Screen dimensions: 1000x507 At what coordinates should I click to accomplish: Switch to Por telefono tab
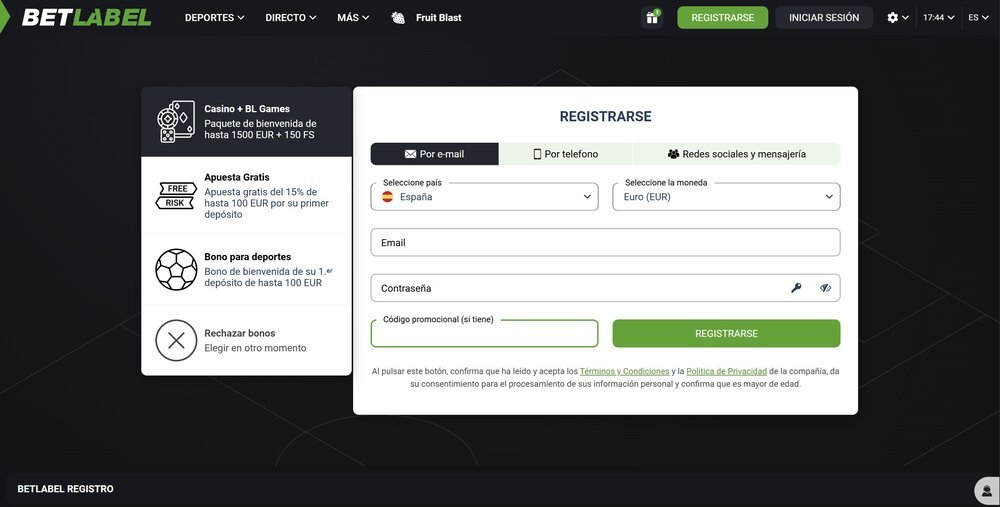(566, 154)
